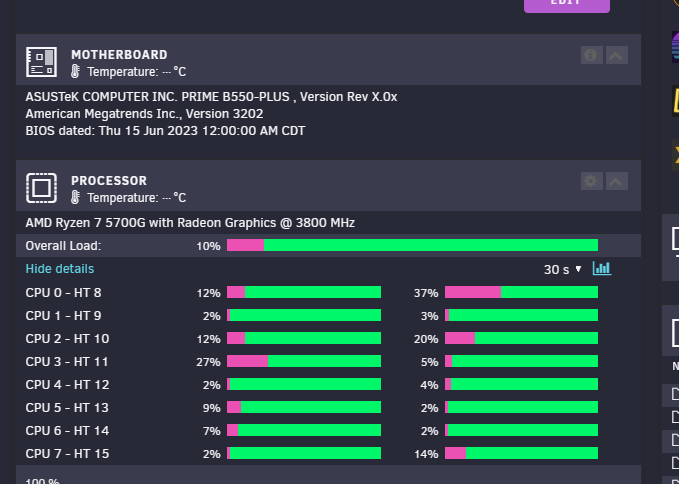The image size is (679, 484).
Task: Click the Motherboard info icon
Action: tap(592, 55)
